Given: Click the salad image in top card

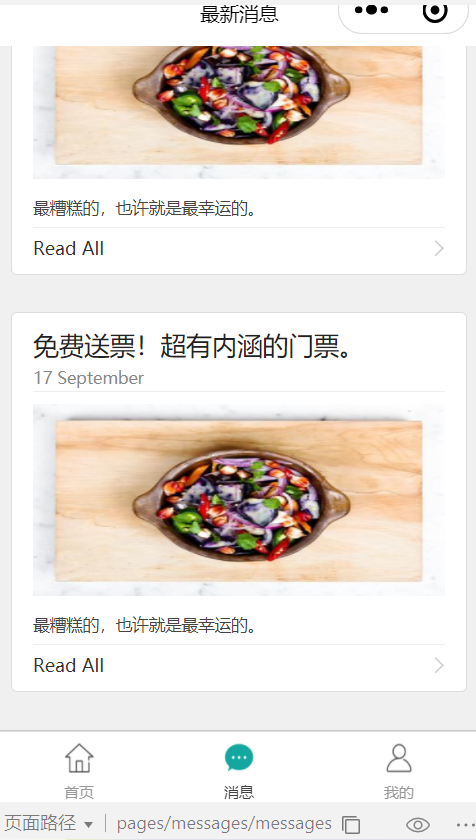Looking at the screenshot, I should tap(239, 112).
